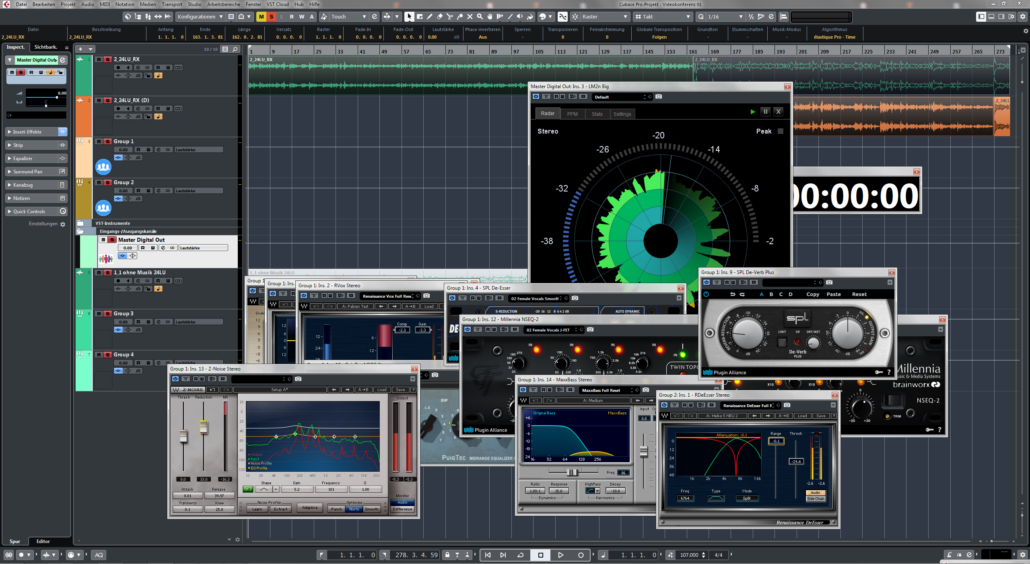The width and height of the screenshot is (1030, 564).
Task: Open the Projekt menu
Action: tap(68, 4)
